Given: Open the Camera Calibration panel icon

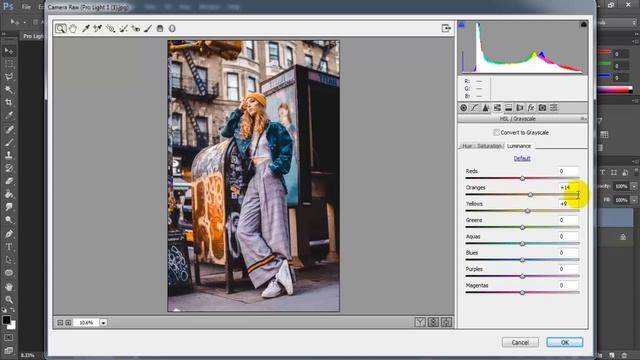Looking at the screenshot, I should tap(542, 108).
